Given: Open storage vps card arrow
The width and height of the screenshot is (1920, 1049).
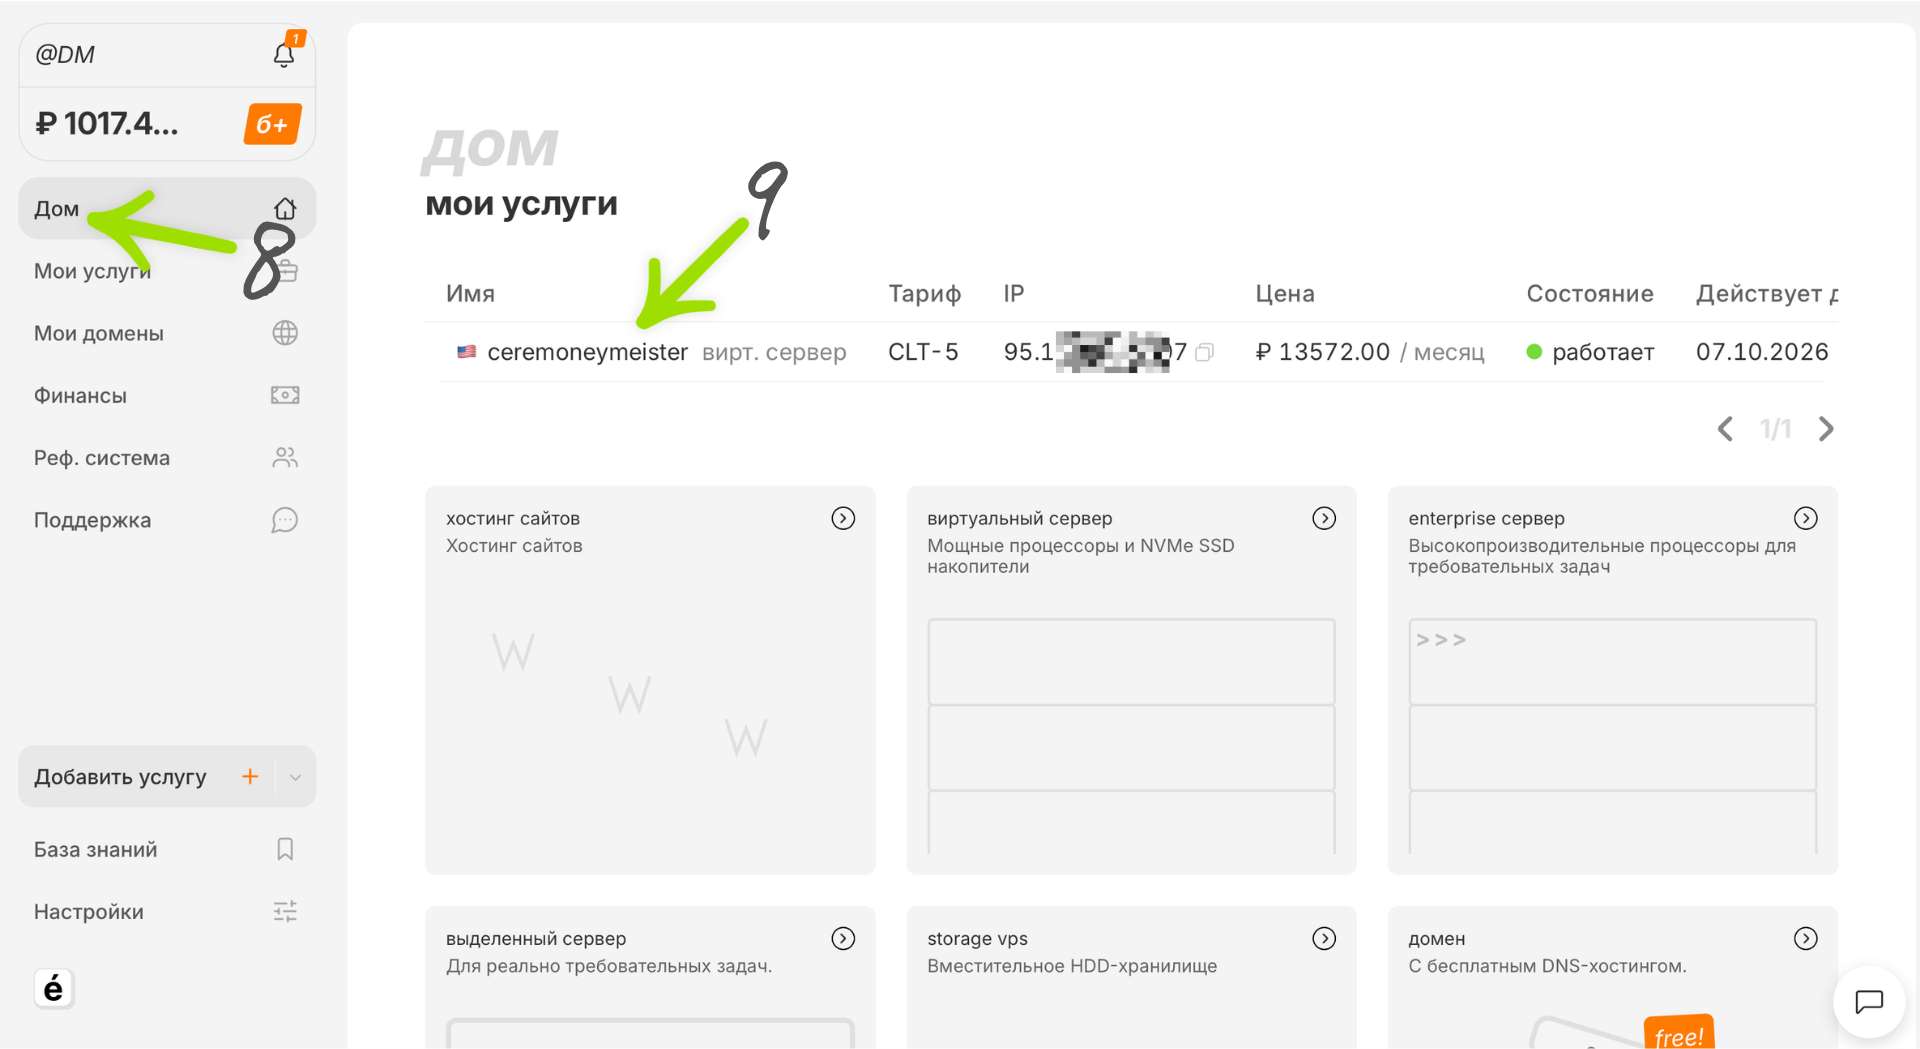Looking at the screenshot, I should coord(1324,938).
